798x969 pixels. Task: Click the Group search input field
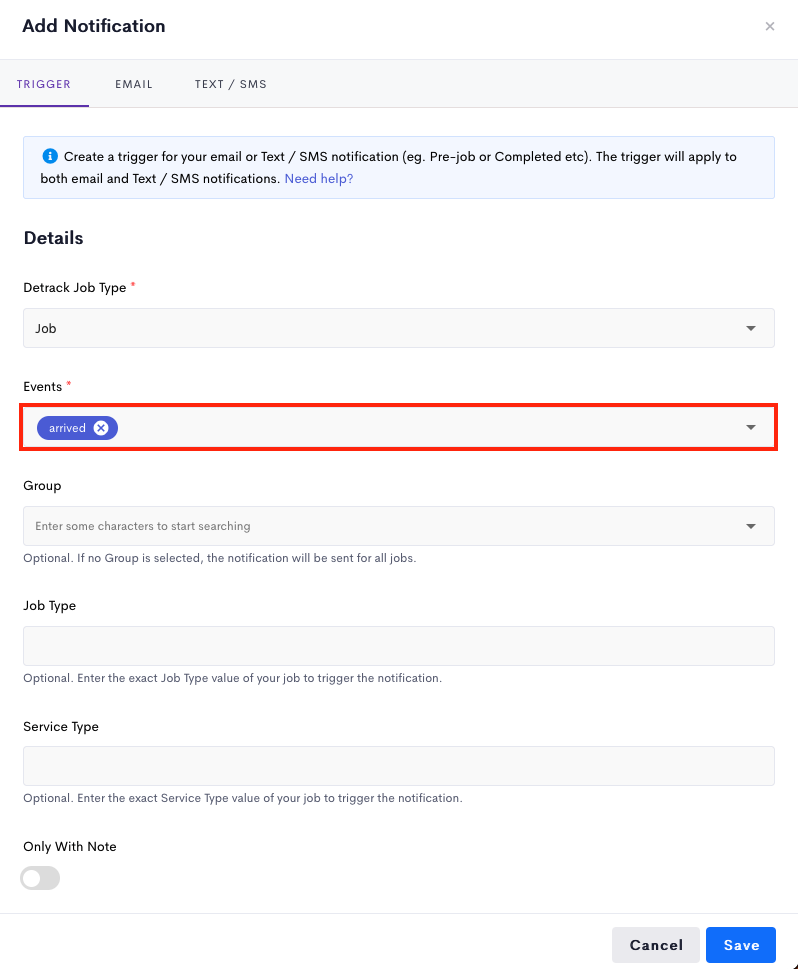pyautogui.click(x=383, y=526)
